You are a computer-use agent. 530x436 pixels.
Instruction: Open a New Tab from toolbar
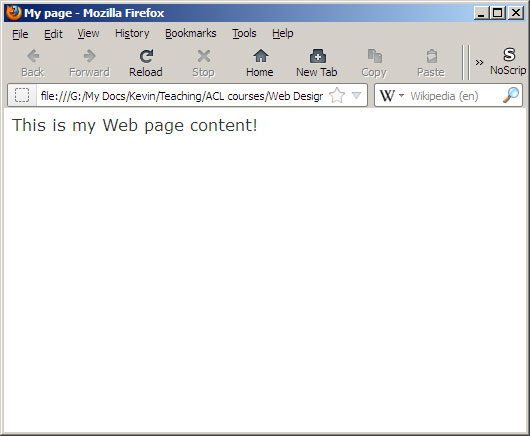[317, 63]
